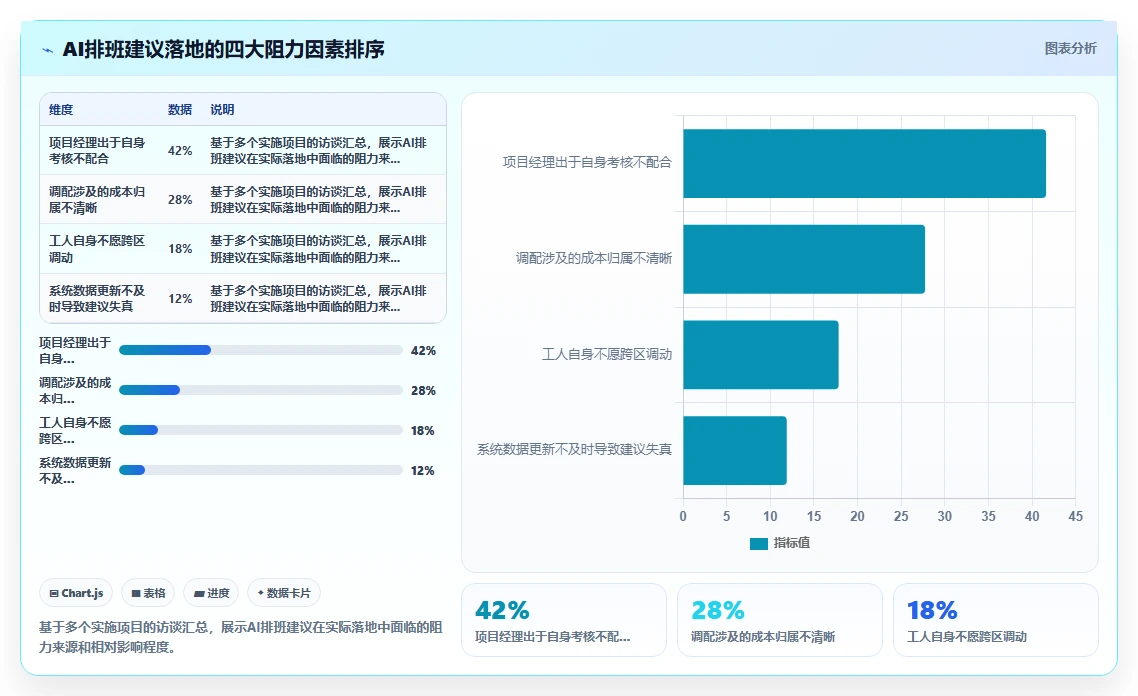Viewport: 1138px width, 696px height.
Task: Click the 28% data card
Action: pos(779,620)
